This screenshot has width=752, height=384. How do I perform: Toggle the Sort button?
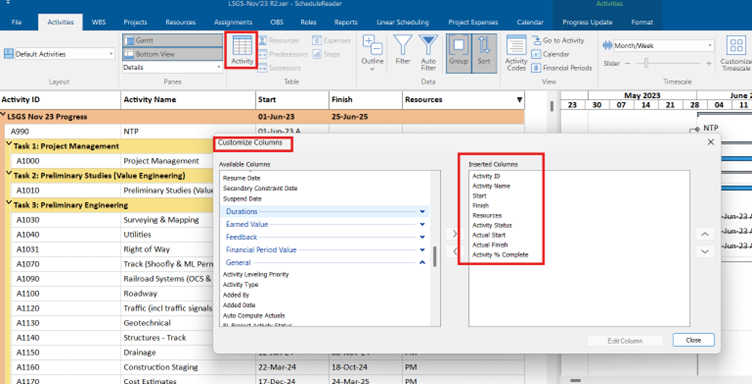[x=484, y=53]
